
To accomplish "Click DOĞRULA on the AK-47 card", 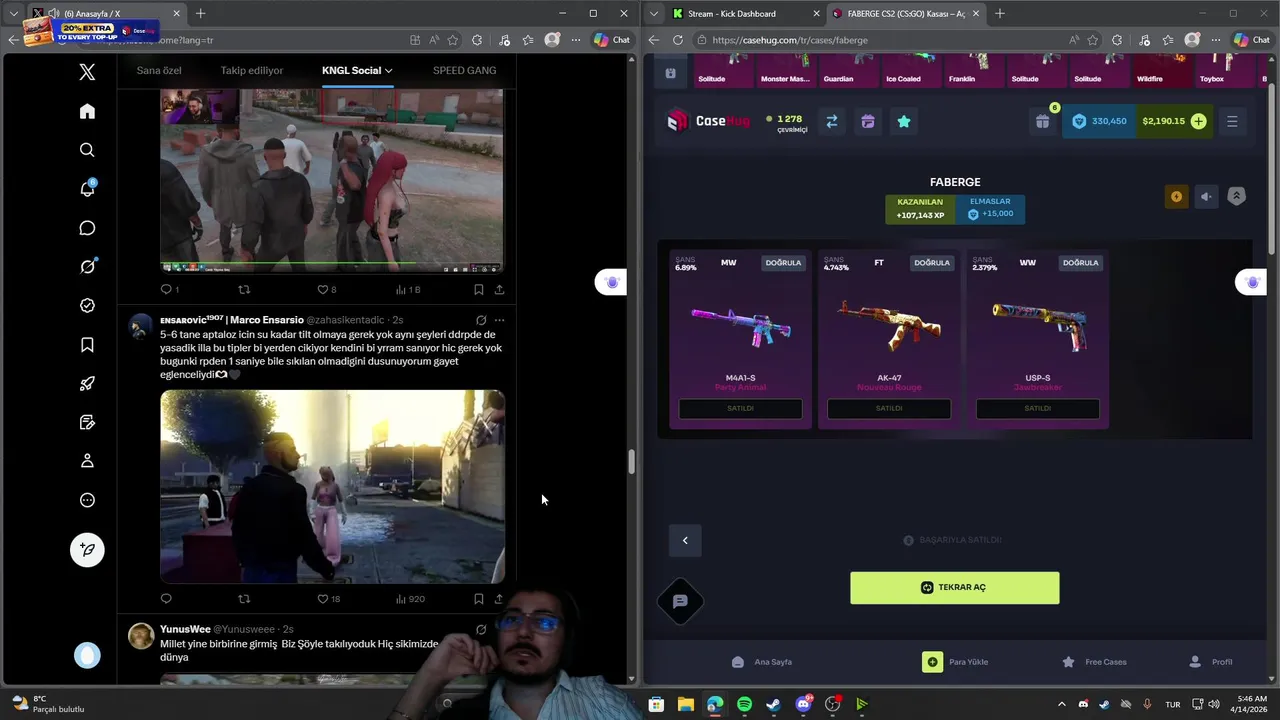I will [931, 263].
